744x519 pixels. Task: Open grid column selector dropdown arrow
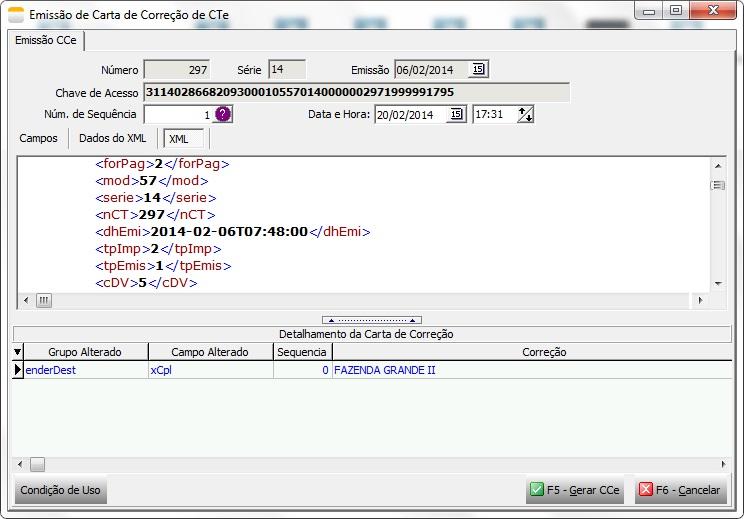(18, 352)
